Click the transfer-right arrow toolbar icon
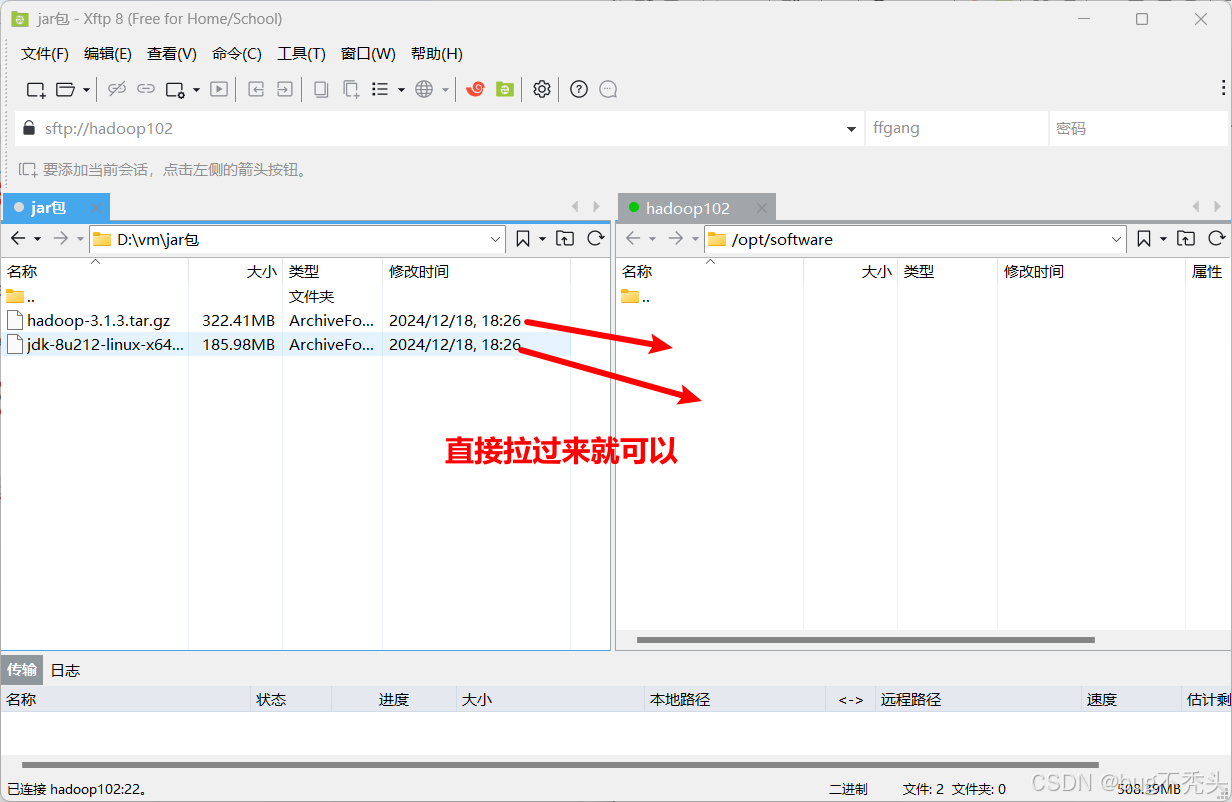Screen dimensions: 1232x802 285,89
